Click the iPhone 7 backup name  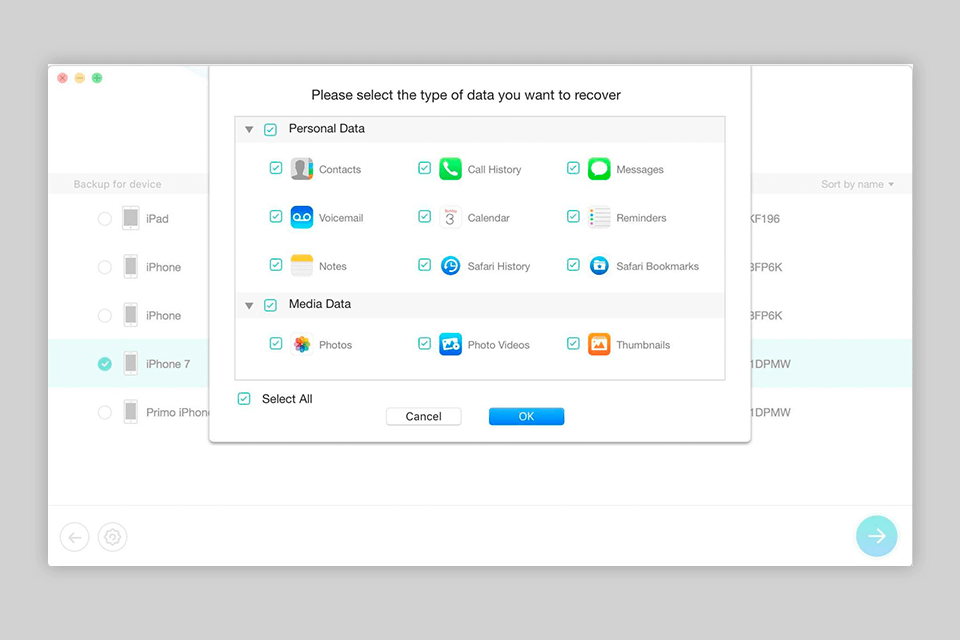(168, 364)
